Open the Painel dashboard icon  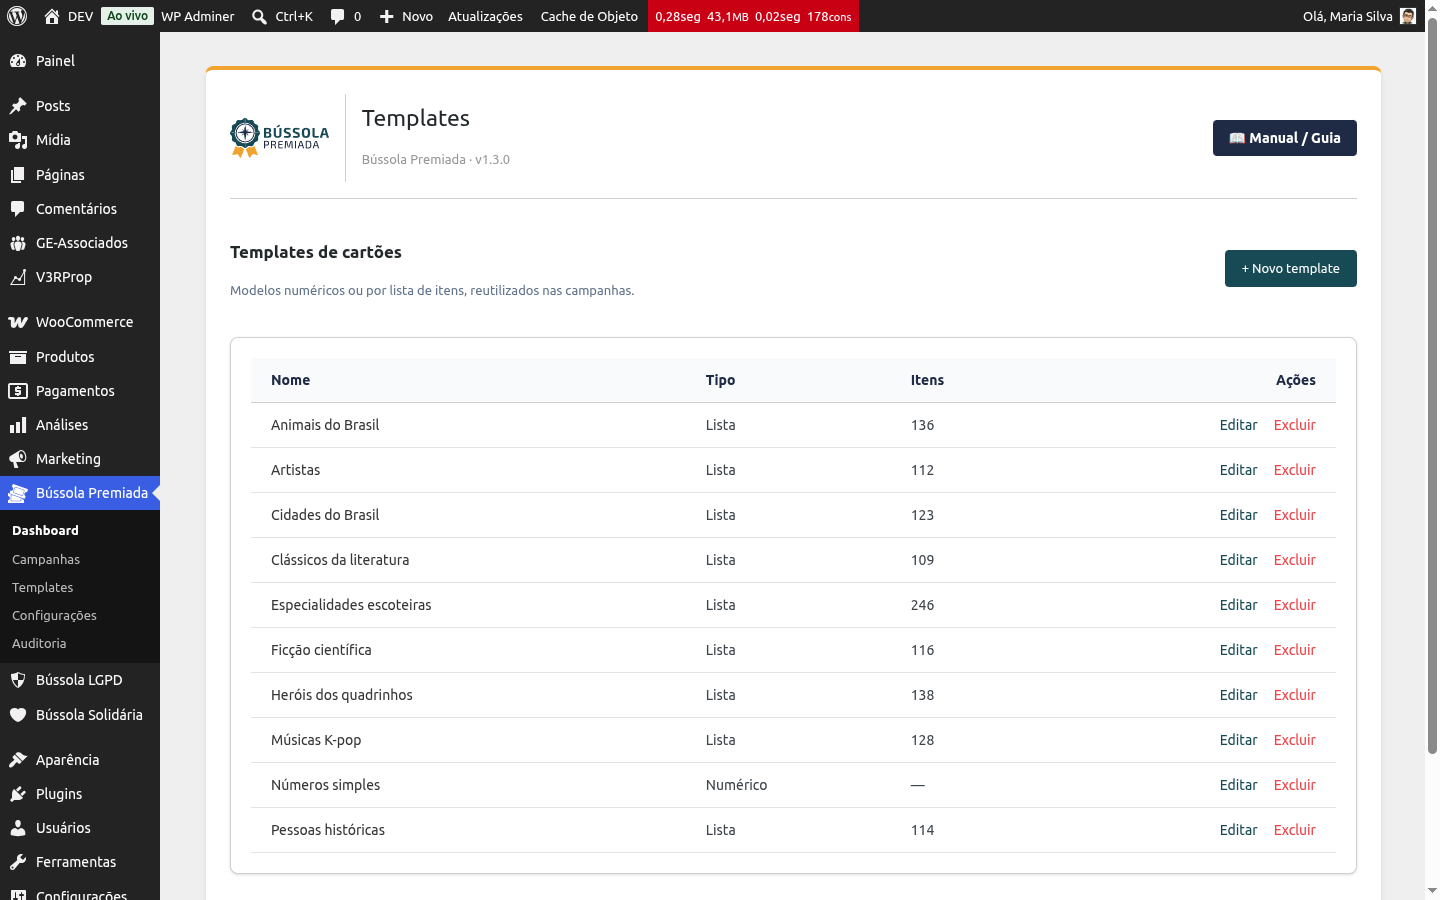[18, 61]
